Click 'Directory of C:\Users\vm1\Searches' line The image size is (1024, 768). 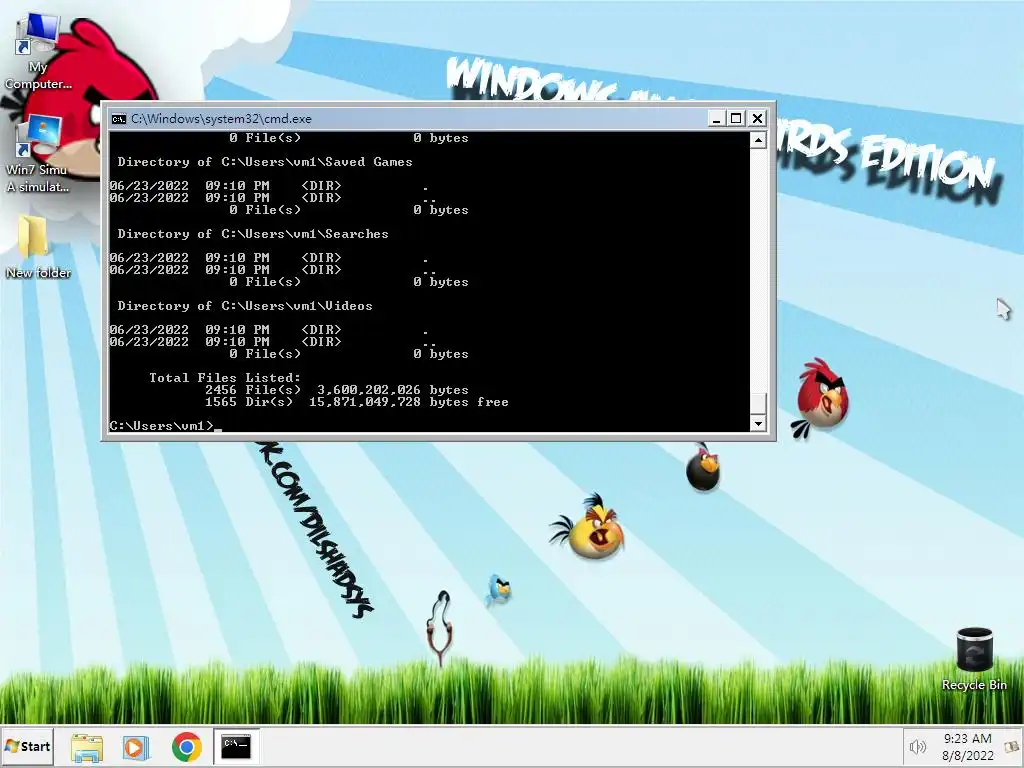(x=253, y=234)
